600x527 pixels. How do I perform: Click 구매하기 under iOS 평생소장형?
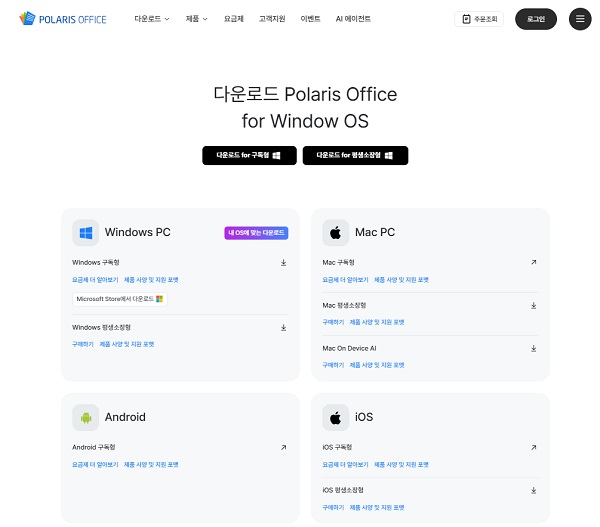(333, 507)
